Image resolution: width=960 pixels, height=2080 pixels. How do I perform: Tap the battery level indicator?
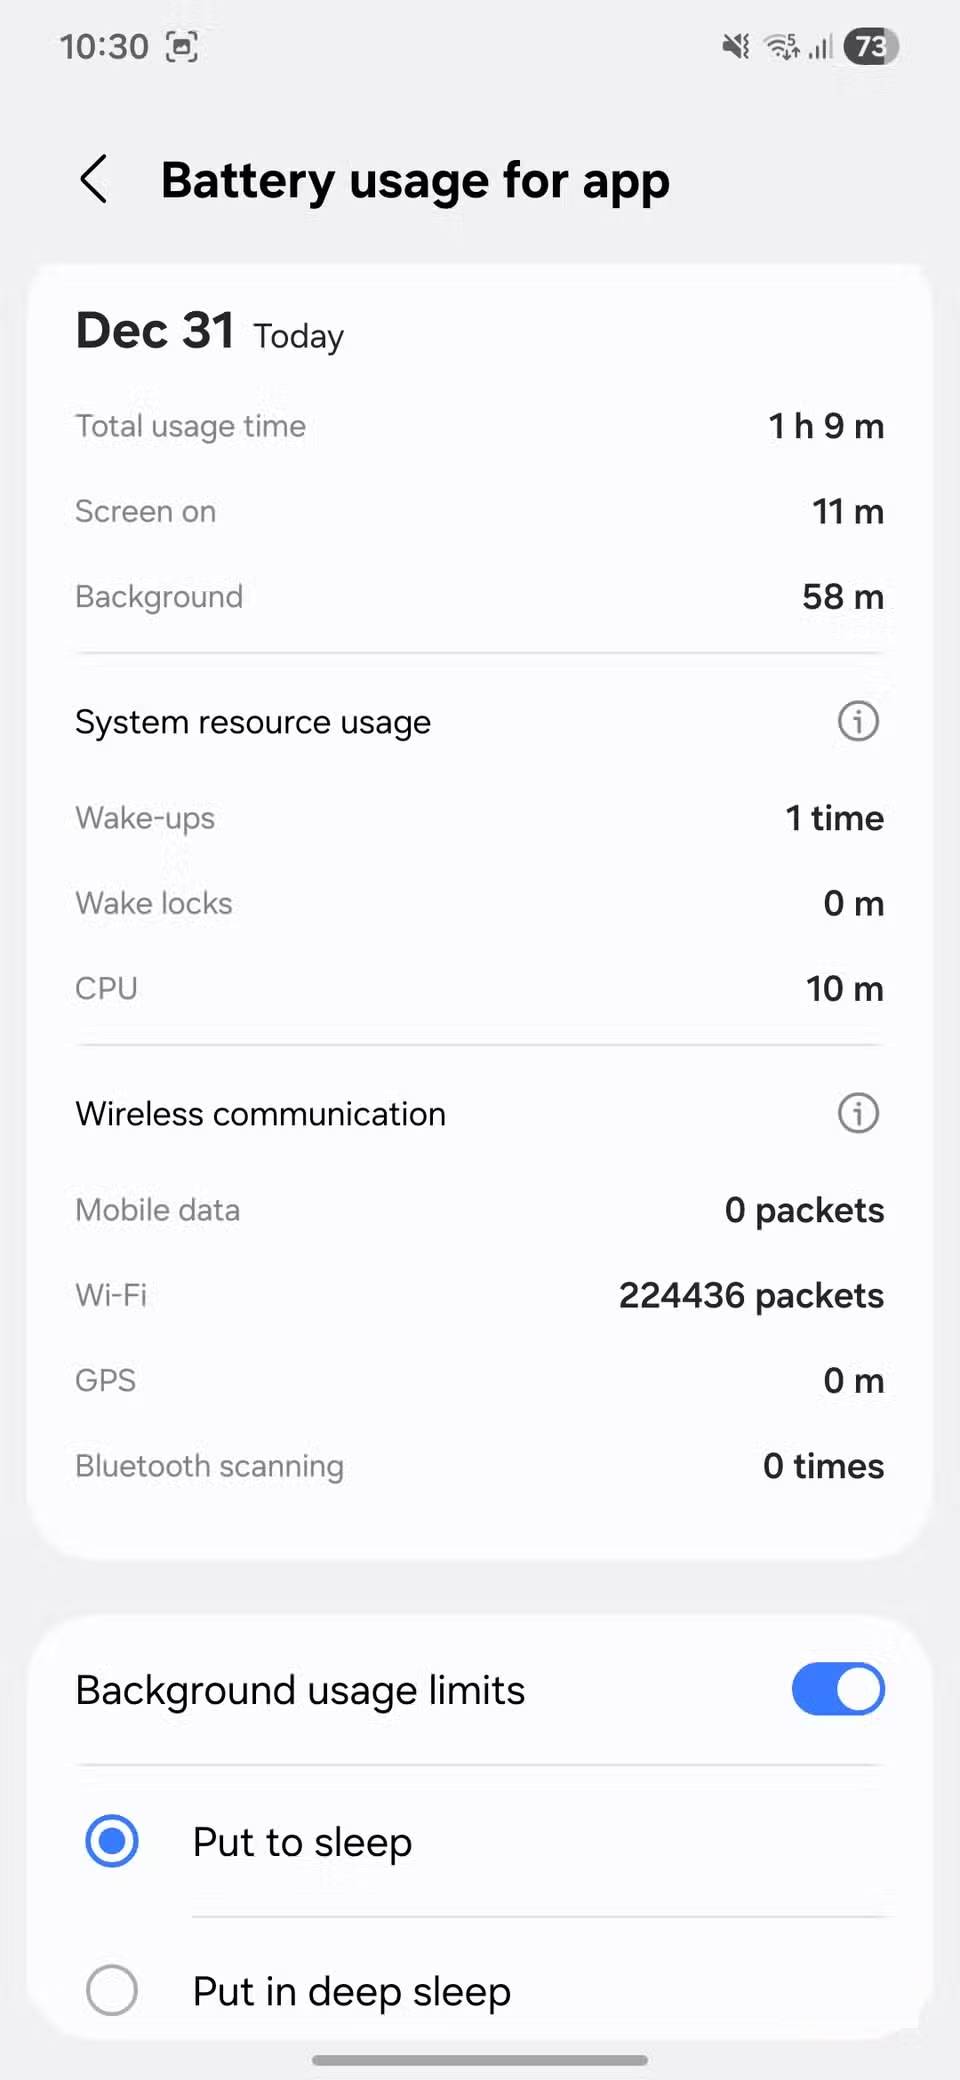pyautogui.click(x=871, y=46)
